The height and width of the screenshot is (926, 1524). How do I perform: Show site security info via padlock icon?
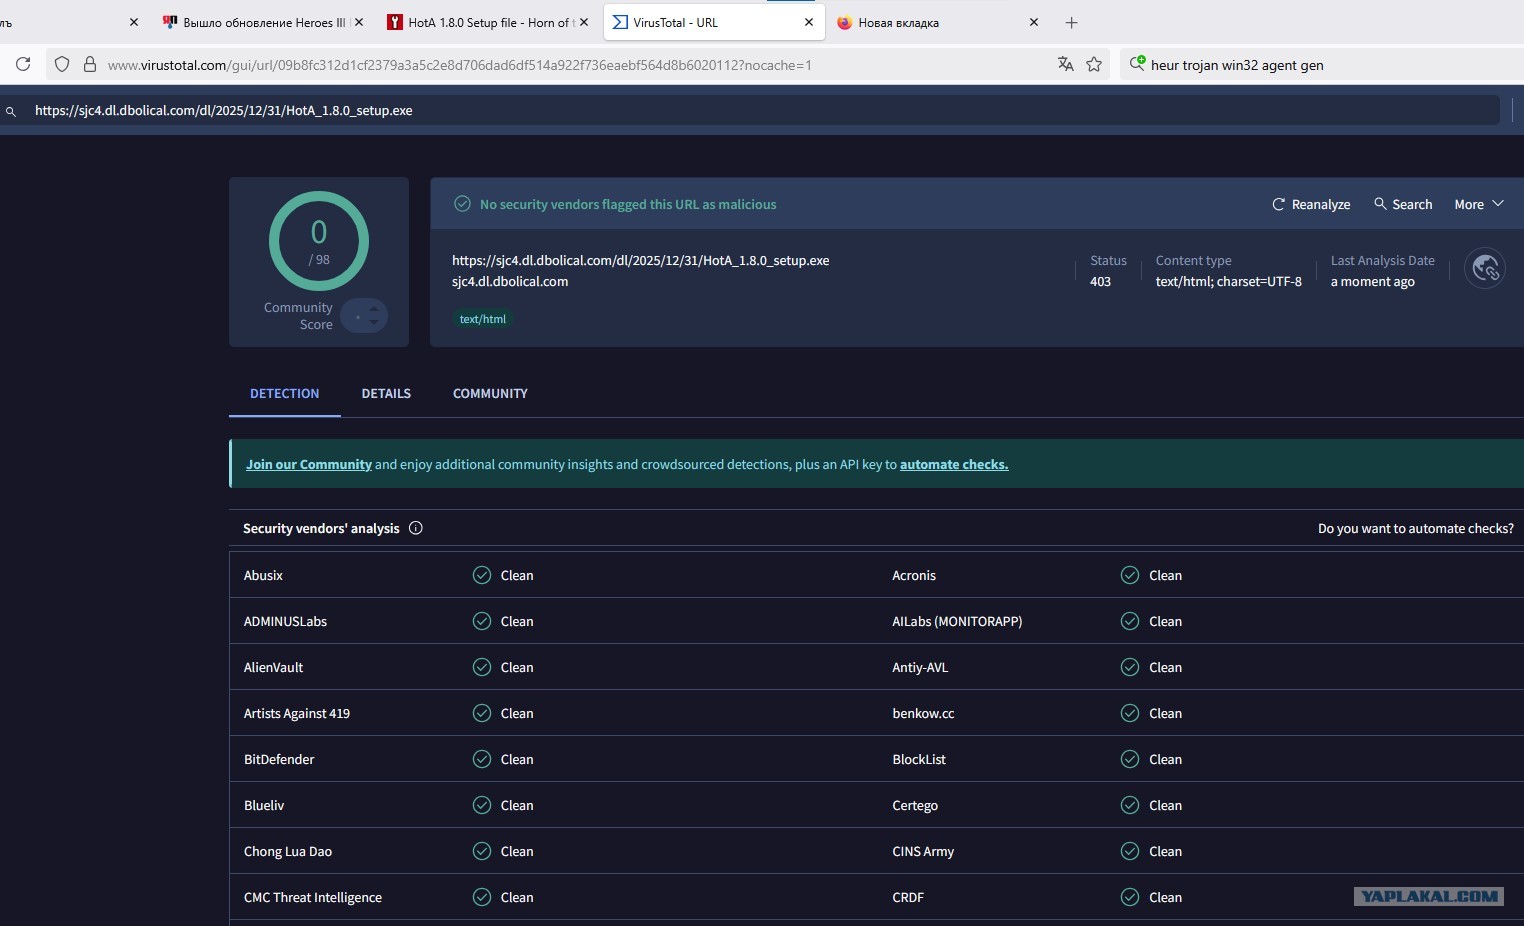89,64
